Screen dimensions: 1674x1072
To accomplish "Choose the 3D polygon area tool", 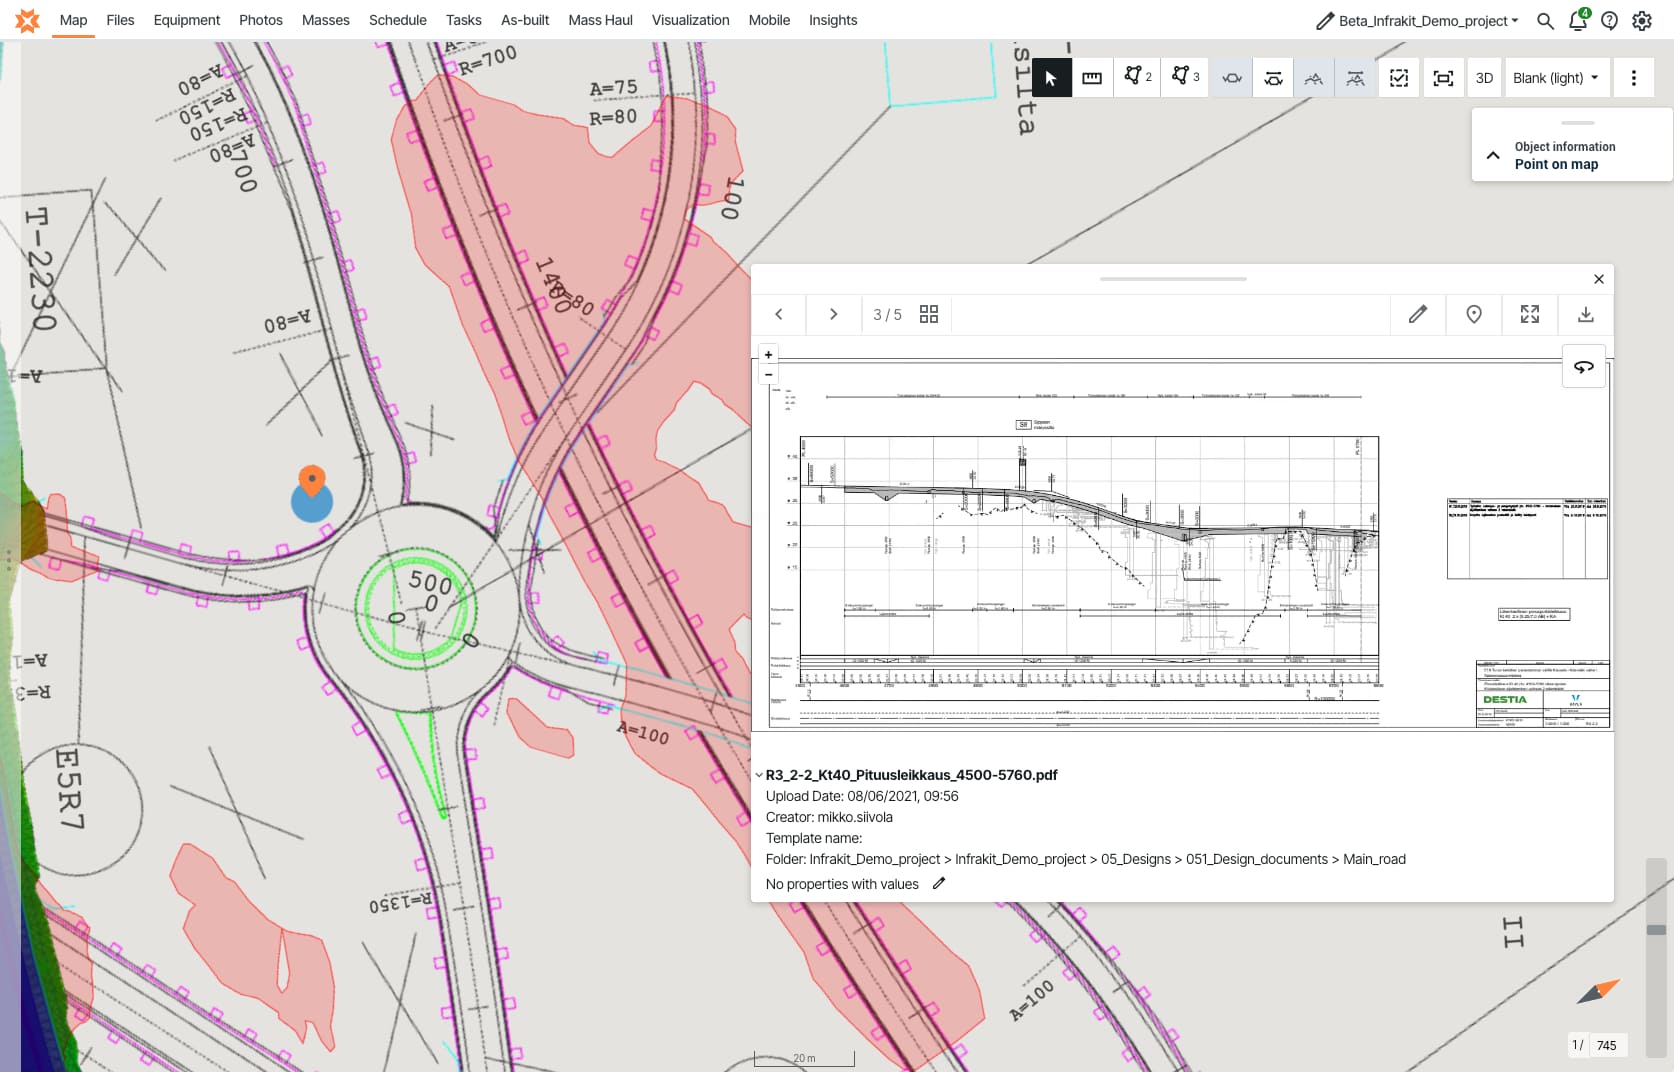I will (x=1185, y=77).
